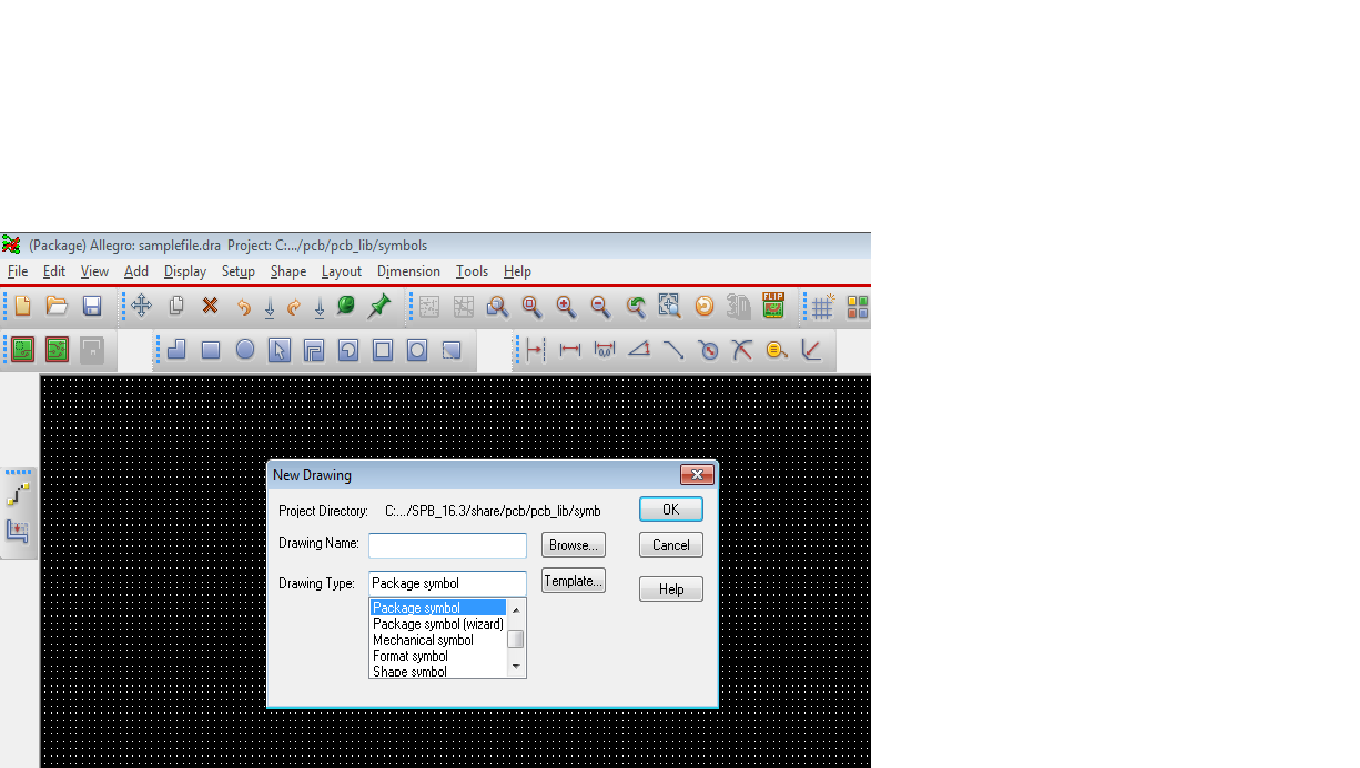Select the circle drawing tool
1360x768 pixels.
(244, 350)
